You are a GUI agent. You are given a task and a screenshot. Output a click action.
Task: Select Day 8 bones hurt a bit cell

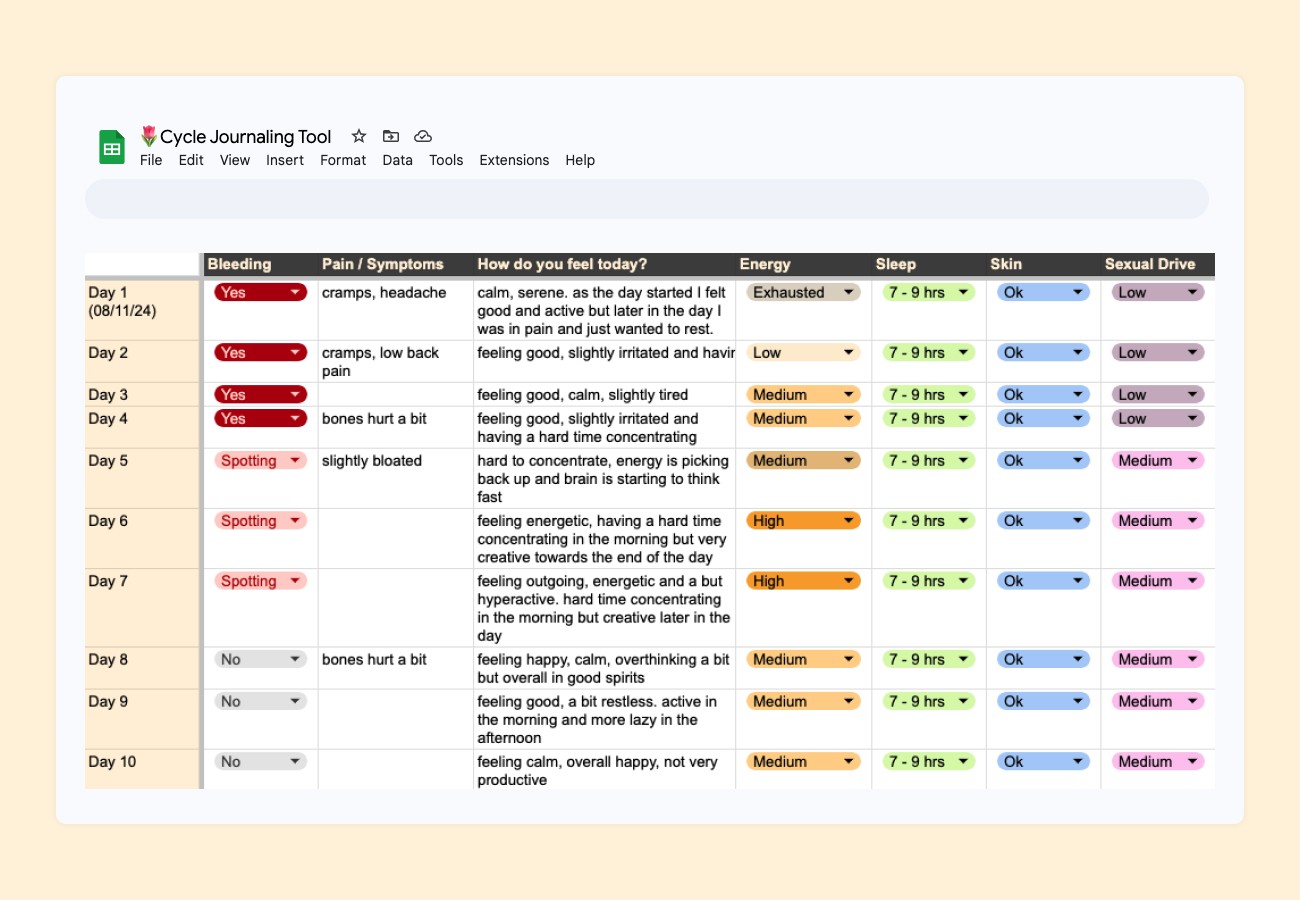(x=396, y=668)
